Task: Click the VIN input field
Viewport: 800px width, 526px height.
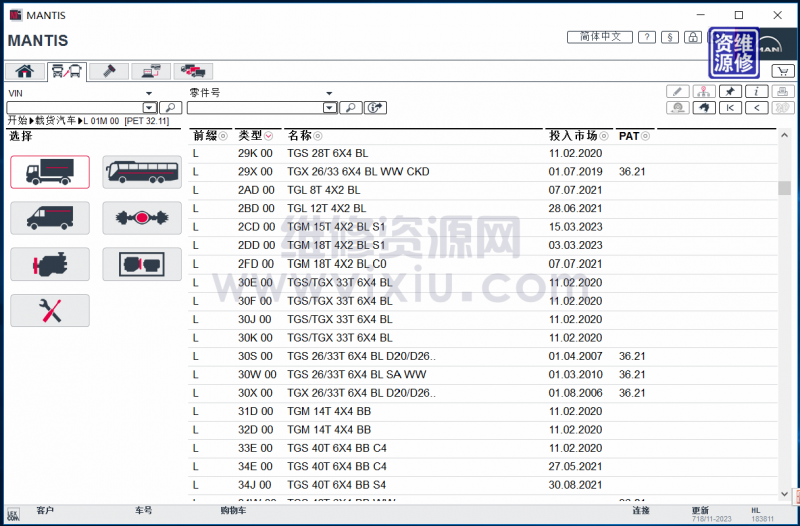Action: point(75,108)
